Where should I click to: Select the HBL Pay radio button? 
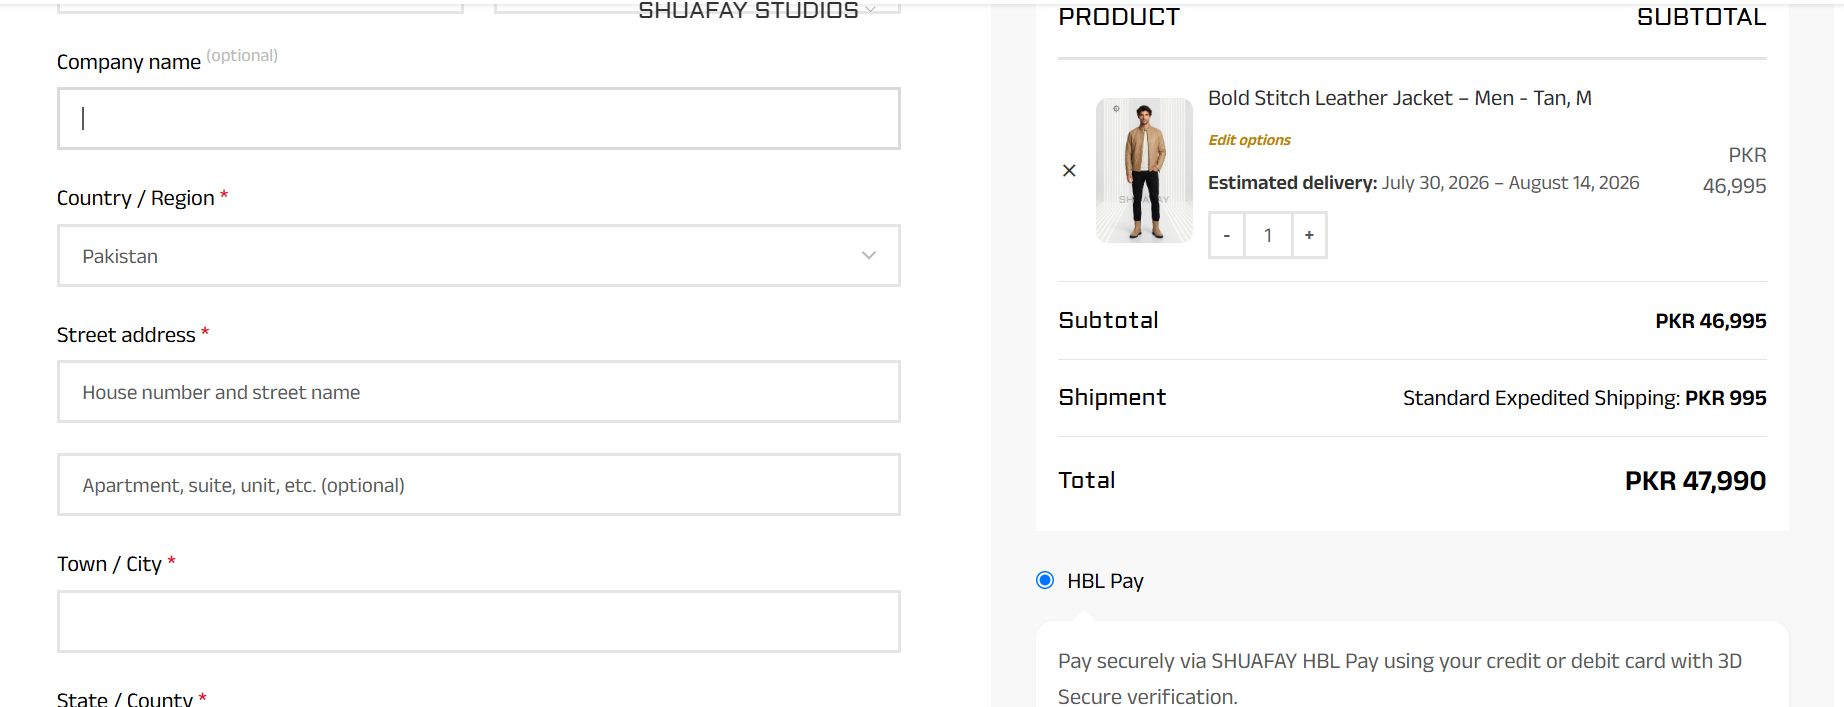[x=1045, y=580]
